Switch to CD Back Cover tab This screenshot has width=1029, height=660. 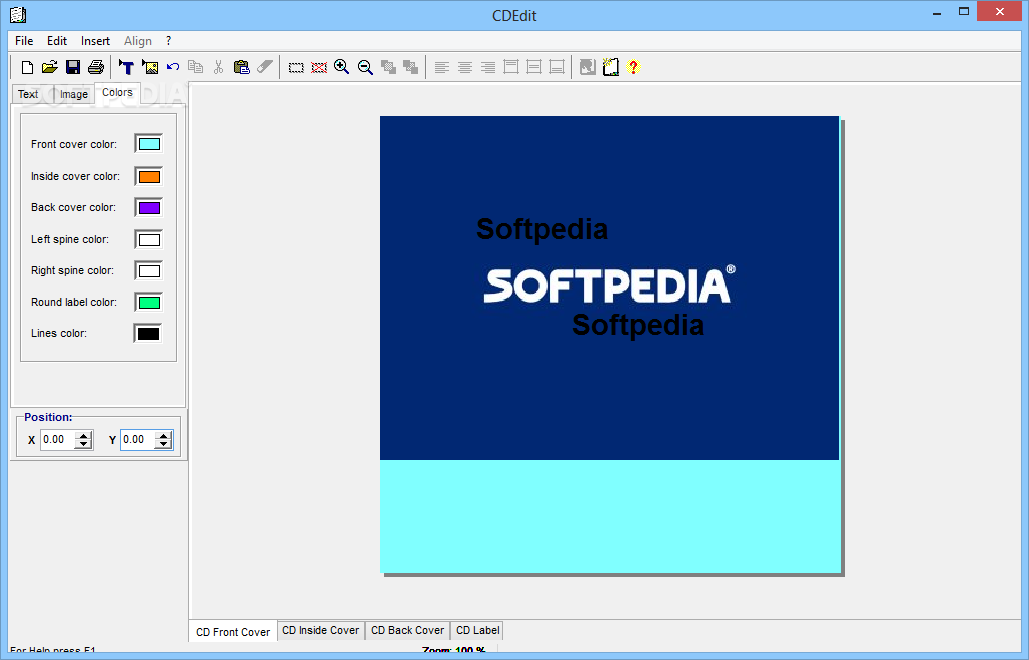408,630
